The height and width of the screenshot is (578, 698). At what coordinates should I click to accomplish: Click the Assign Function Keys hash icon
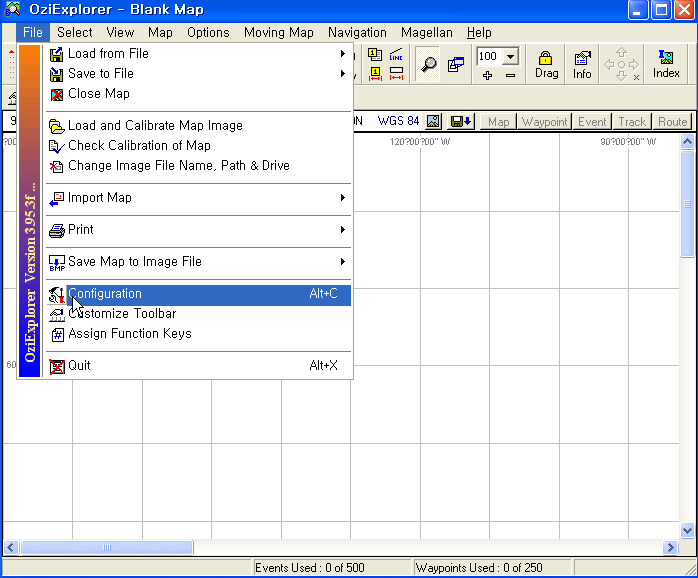tap(57, 334)
